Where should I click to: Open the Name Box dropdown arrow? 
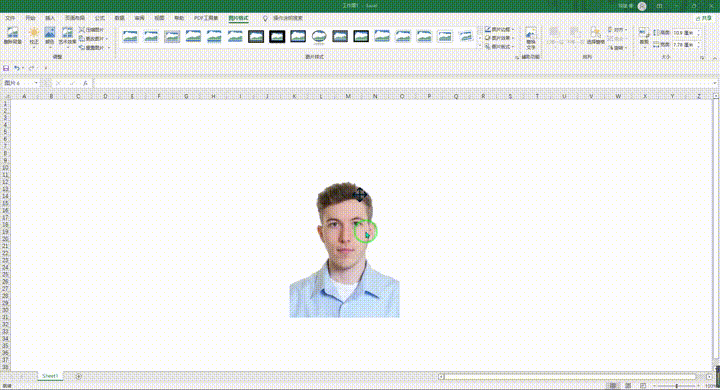[x=36, y=83]
